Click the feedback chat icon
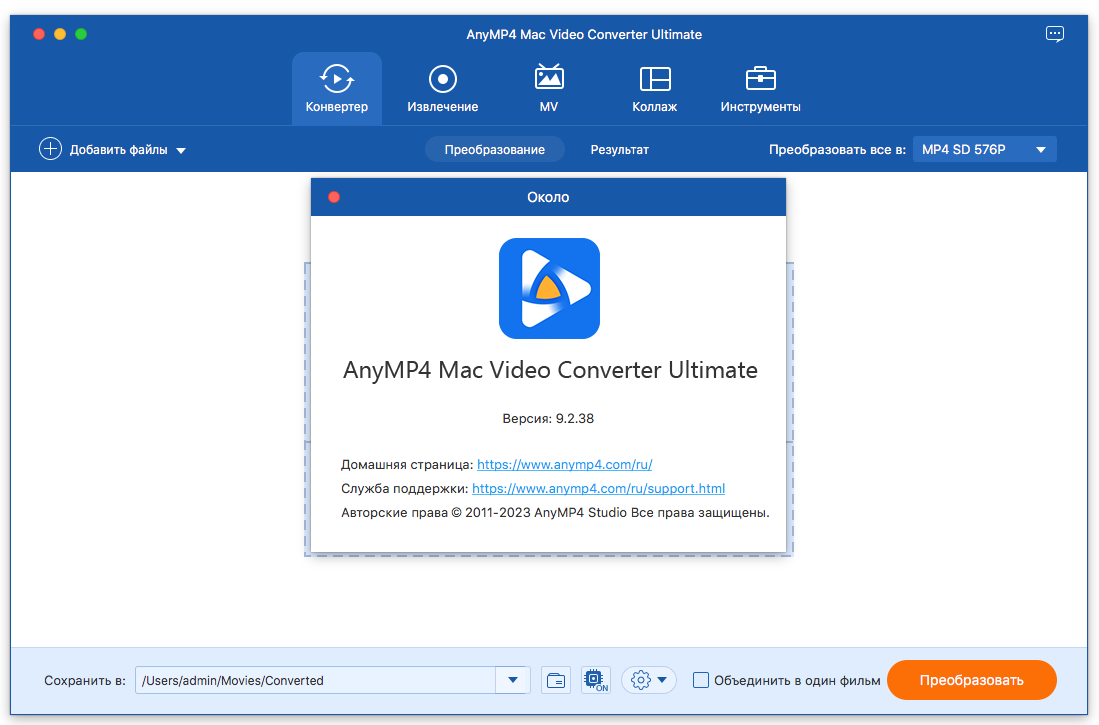1099x725 pixels. point(1055,34)
